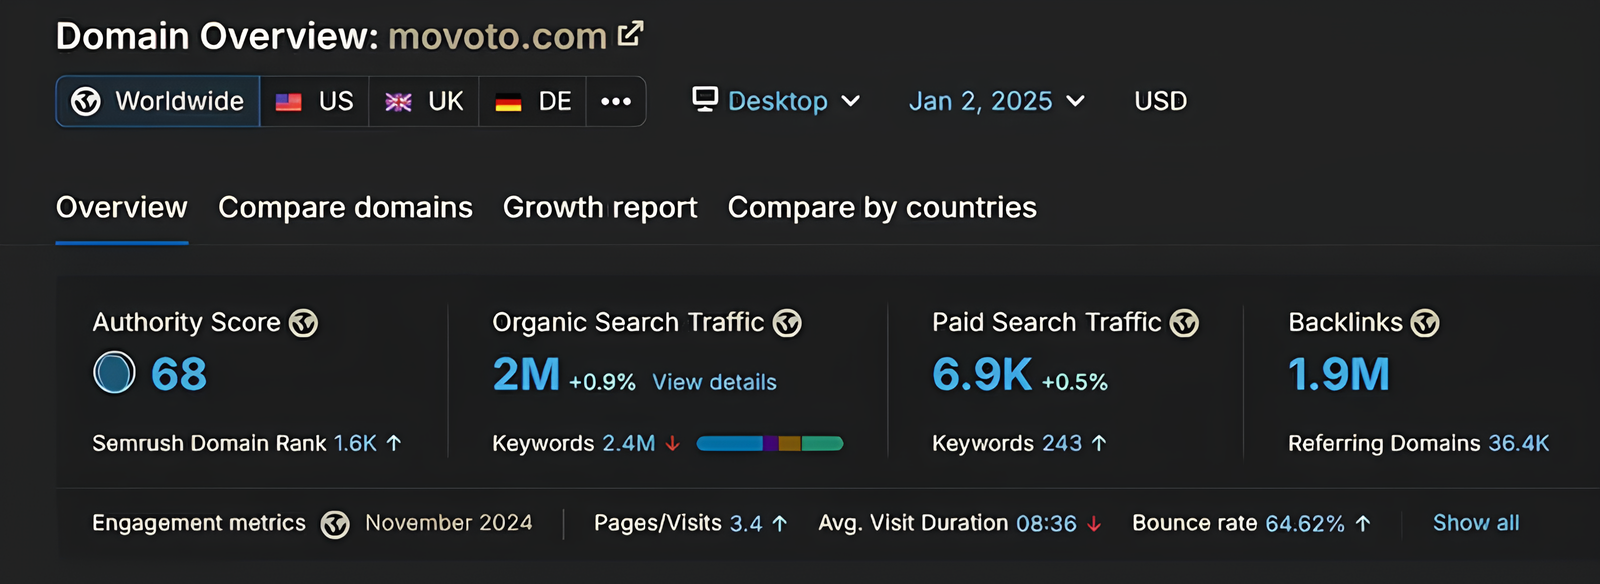Select the US region option
The width and height of the screenshot is (1600, 584).
(315, 101)
